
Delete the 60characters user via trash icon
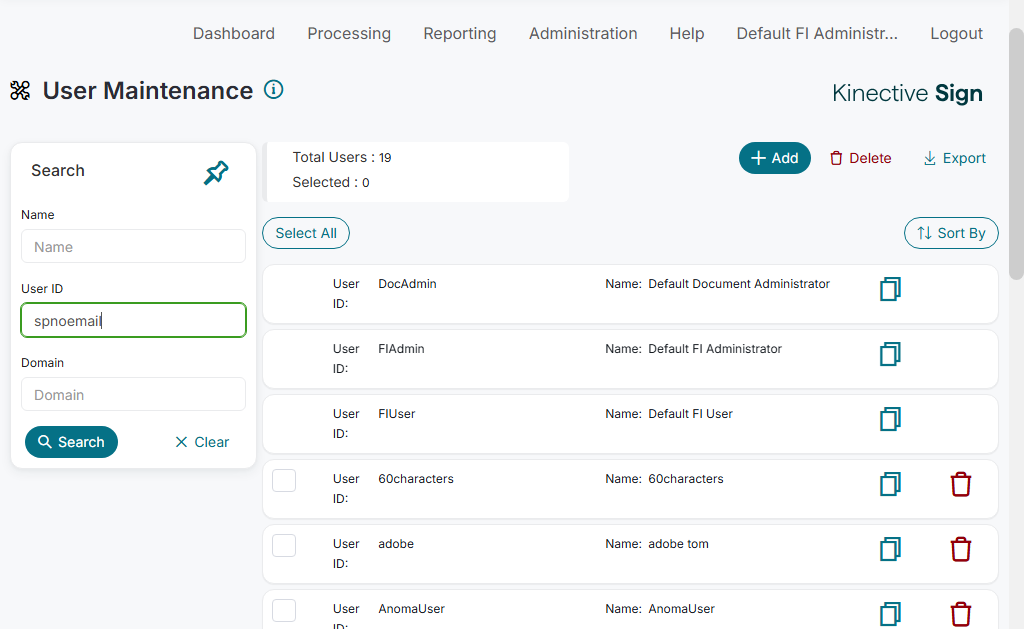click(960, 484)
